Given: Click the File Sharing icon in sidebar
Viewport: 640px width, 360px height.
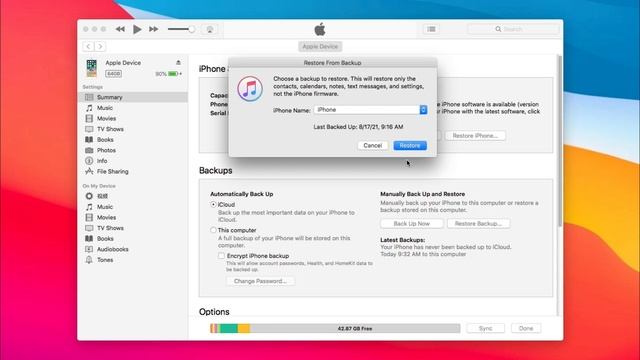Looking at the screenshot, I should (x=89, y=171).
